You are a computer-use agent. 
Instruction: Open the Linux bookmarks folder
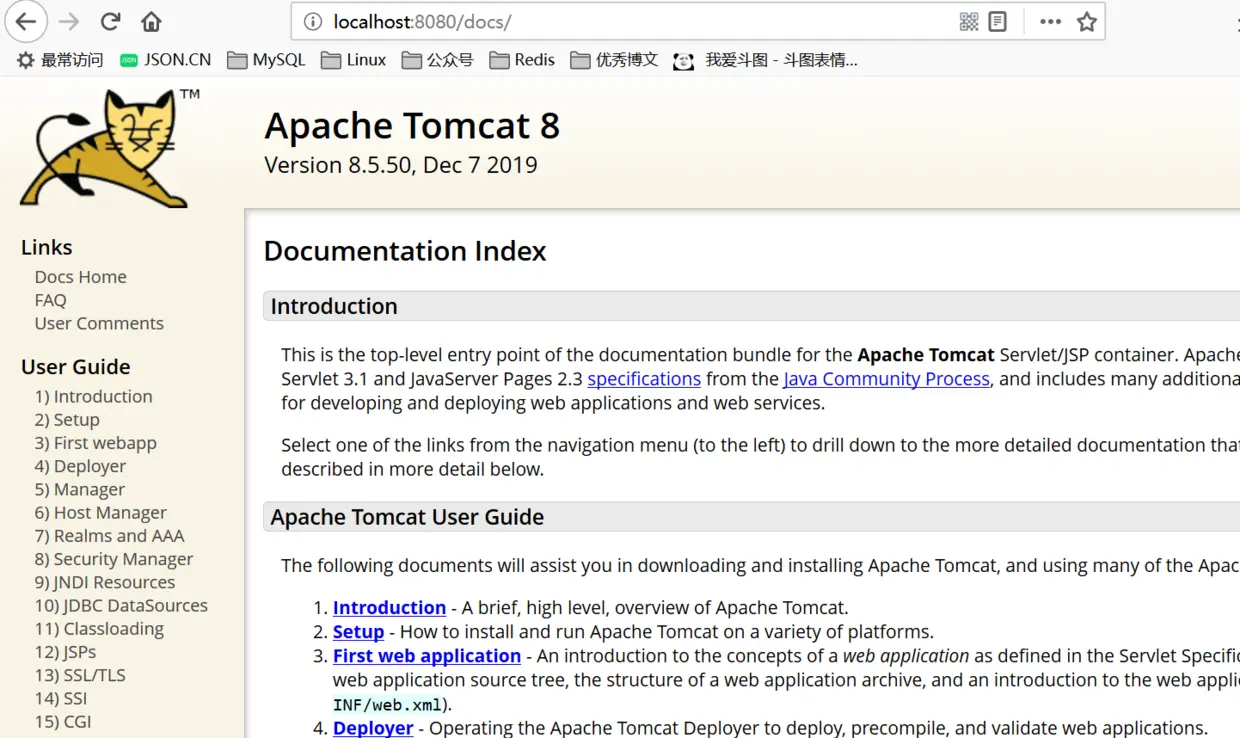353,60
